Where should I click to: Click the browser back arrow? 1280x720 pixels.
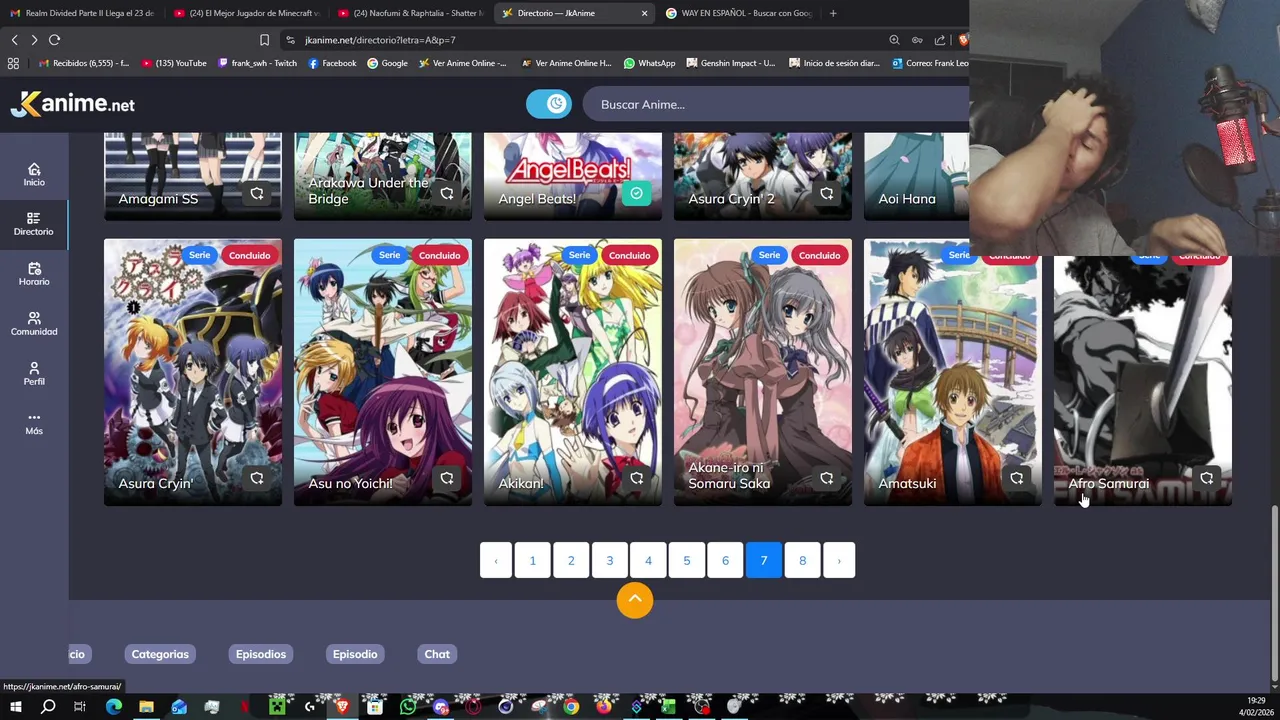pos(14,40)
